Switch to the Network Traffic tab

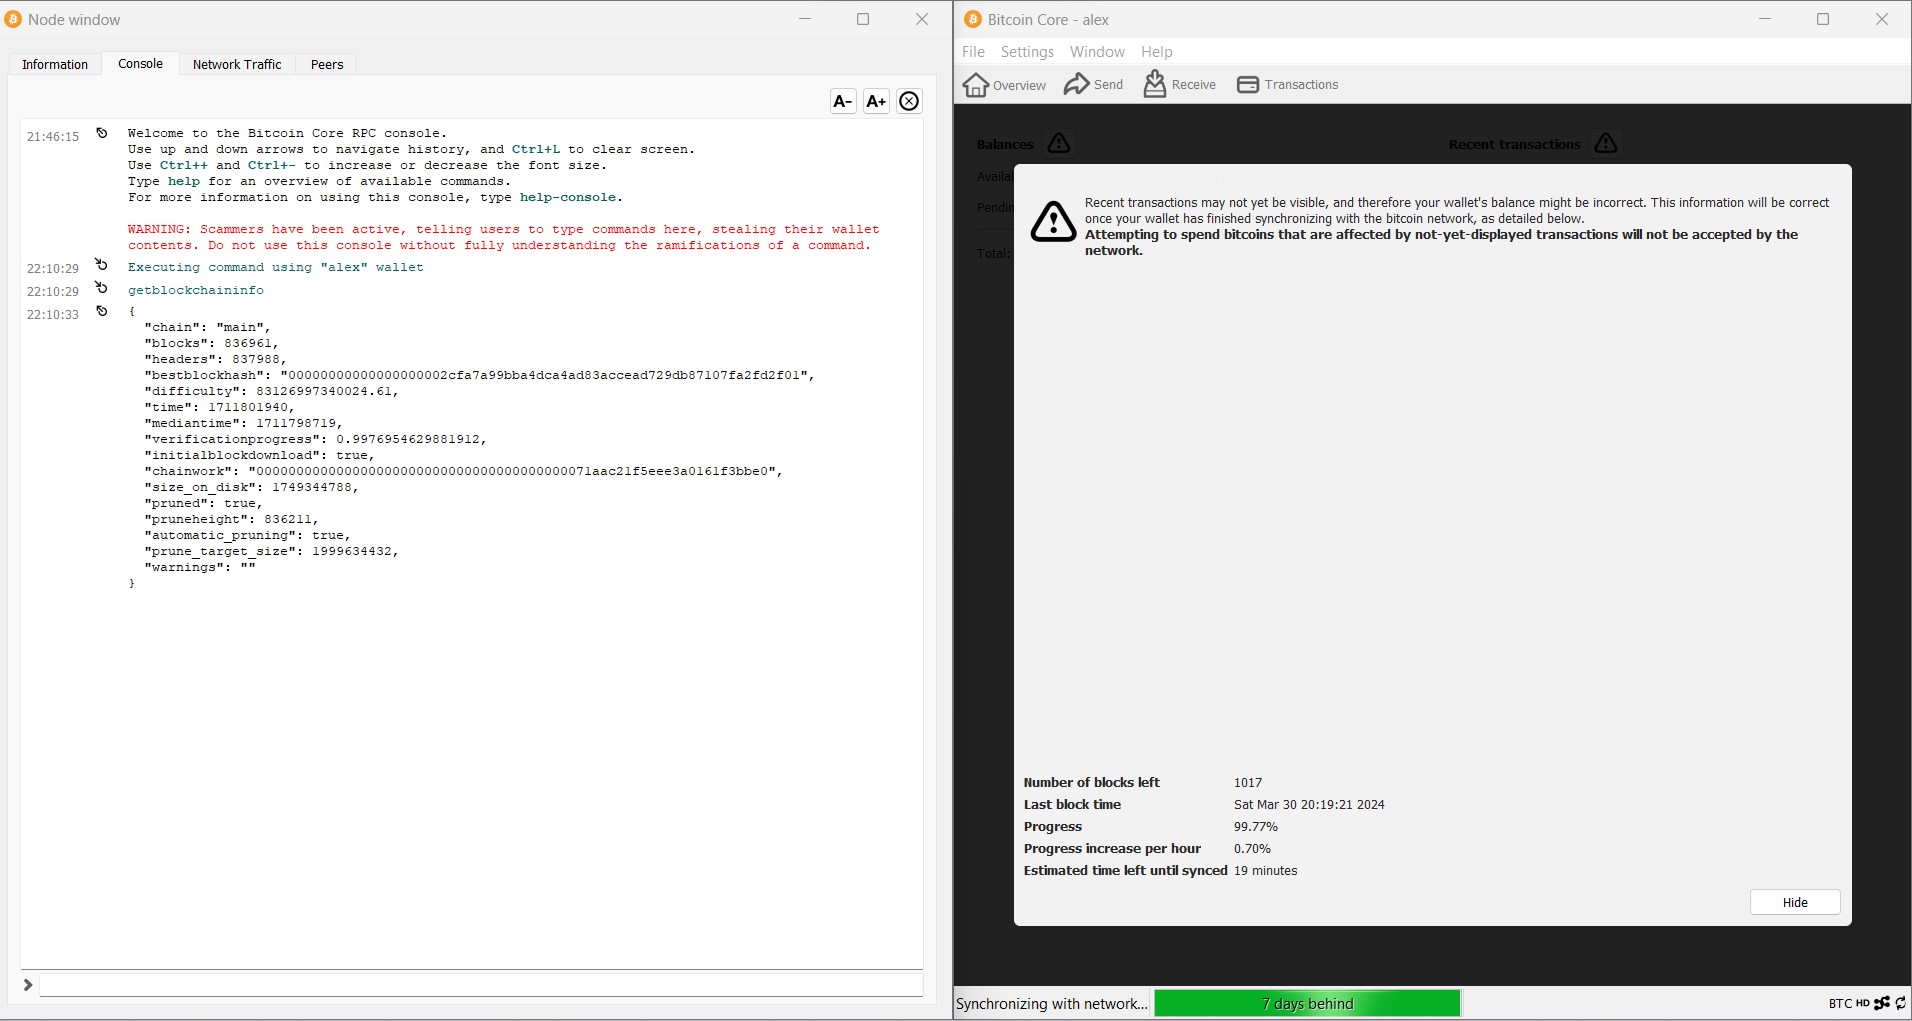pyautogui.click(x=237, y=64)
